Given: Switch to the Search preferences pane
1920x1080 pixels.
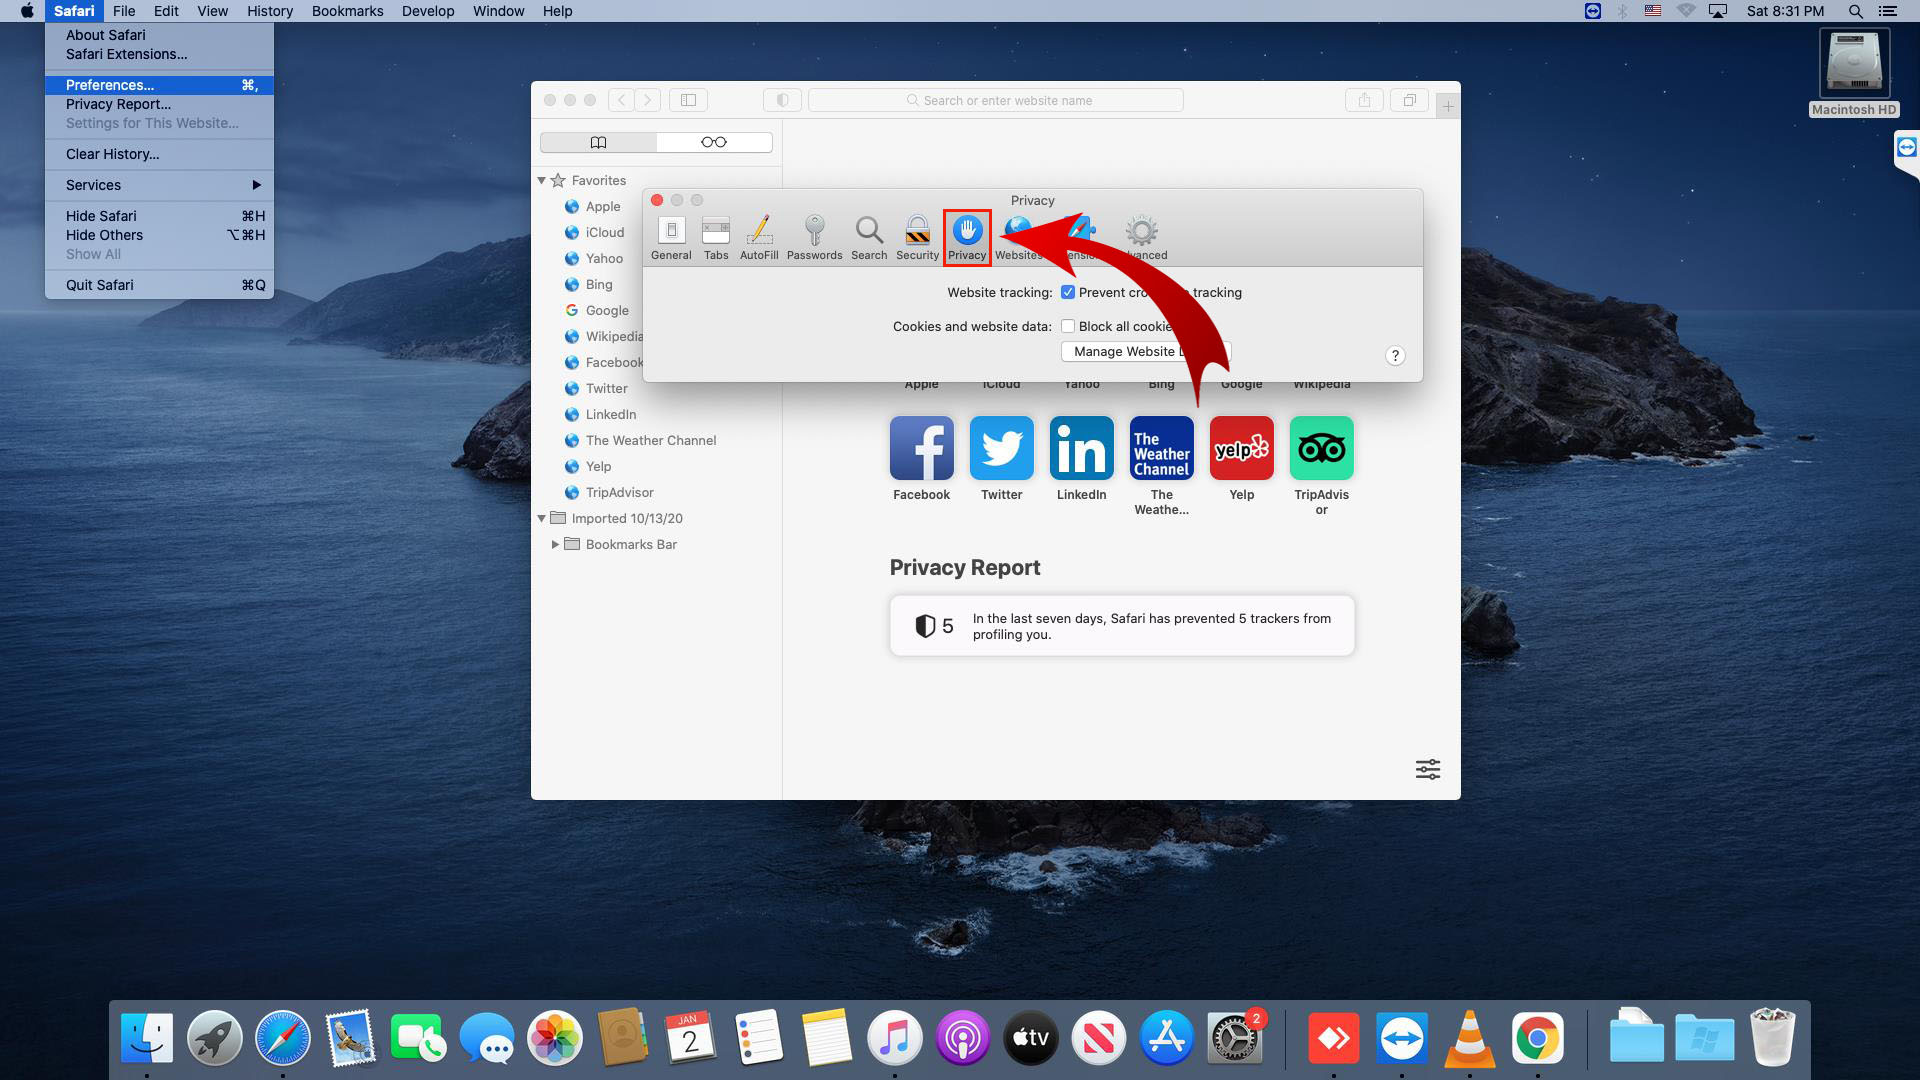Looking at the screenshot, I should point(869,237).
